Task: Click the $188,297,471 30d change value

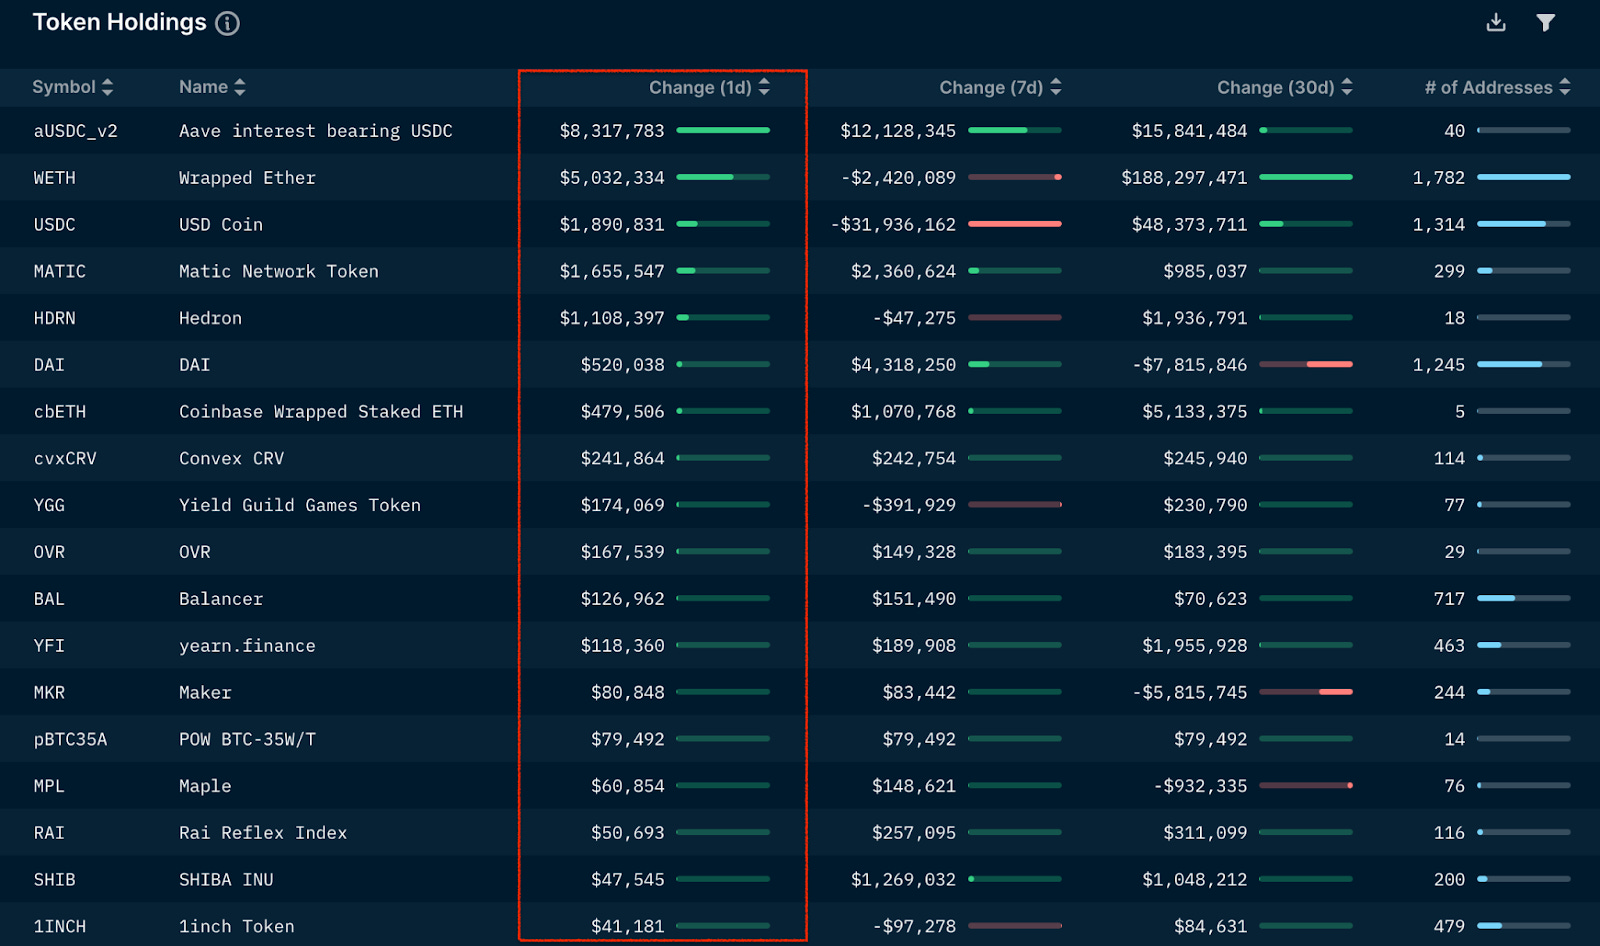Action: click(1184, 178)
